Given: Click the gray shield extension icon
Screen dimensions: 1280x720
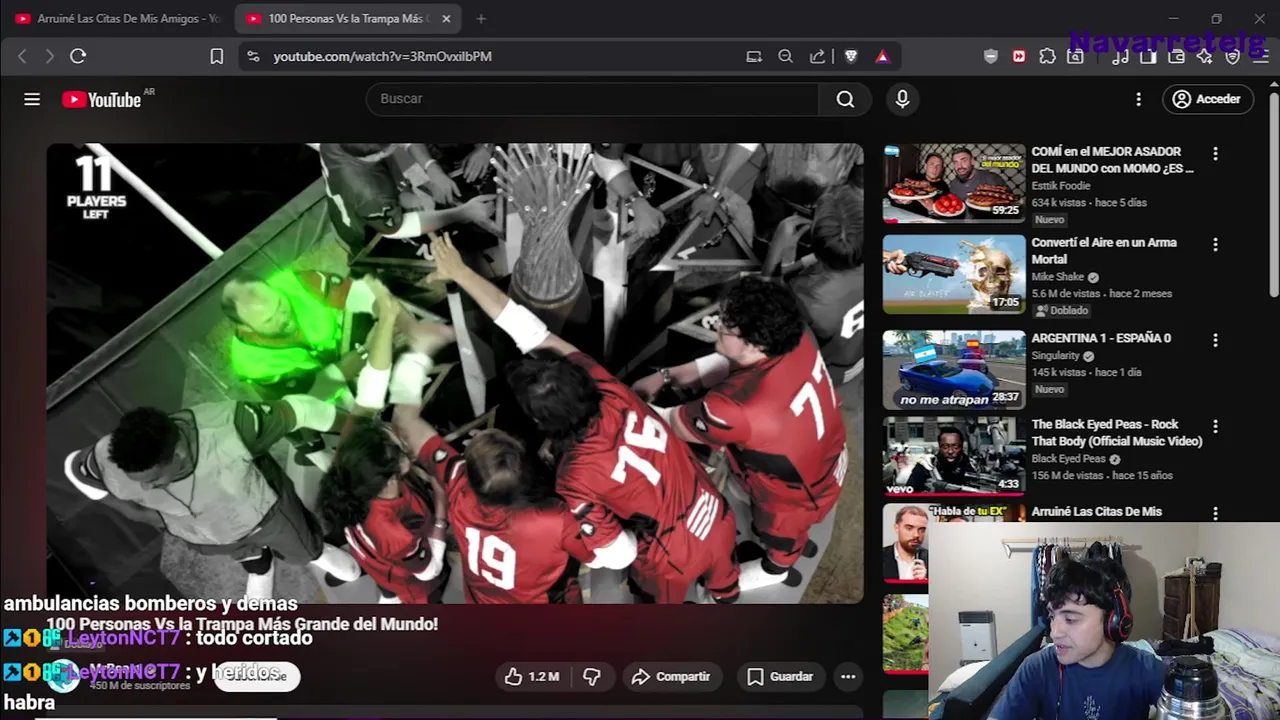Looking at the screenshot, I should (991, 57).
